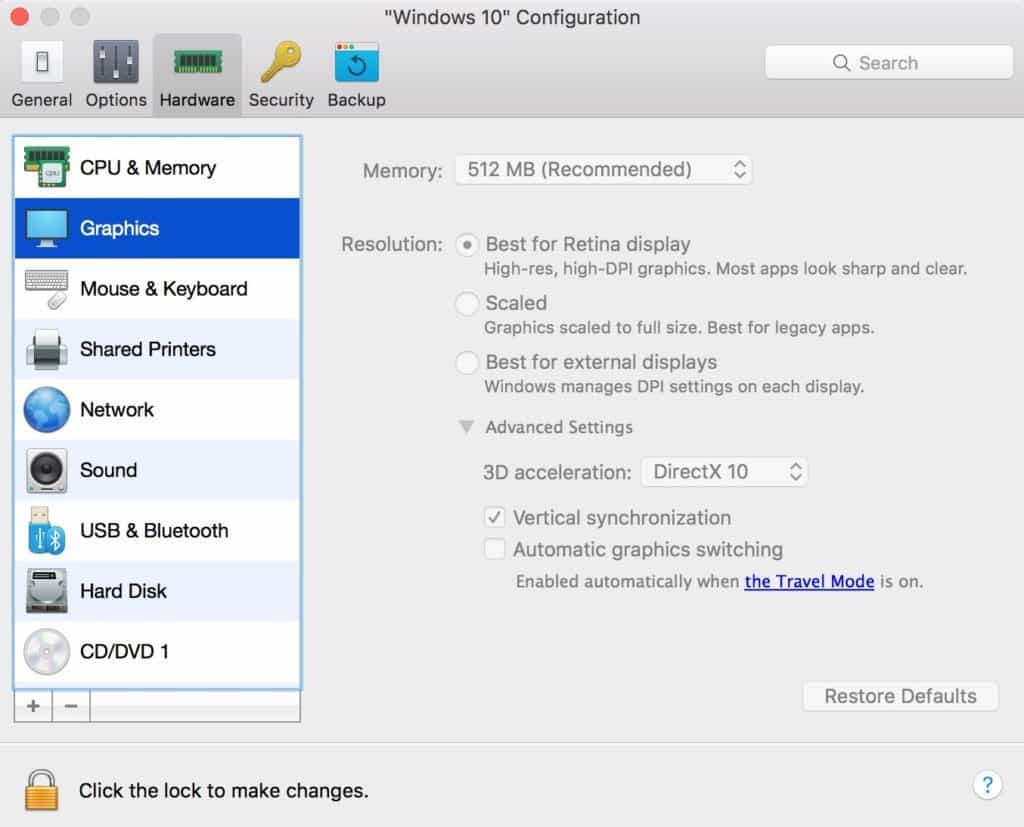The height and width of the screenshot is (827, 1024).
Task: Click the Network globe icon
Action: point(46,410)
